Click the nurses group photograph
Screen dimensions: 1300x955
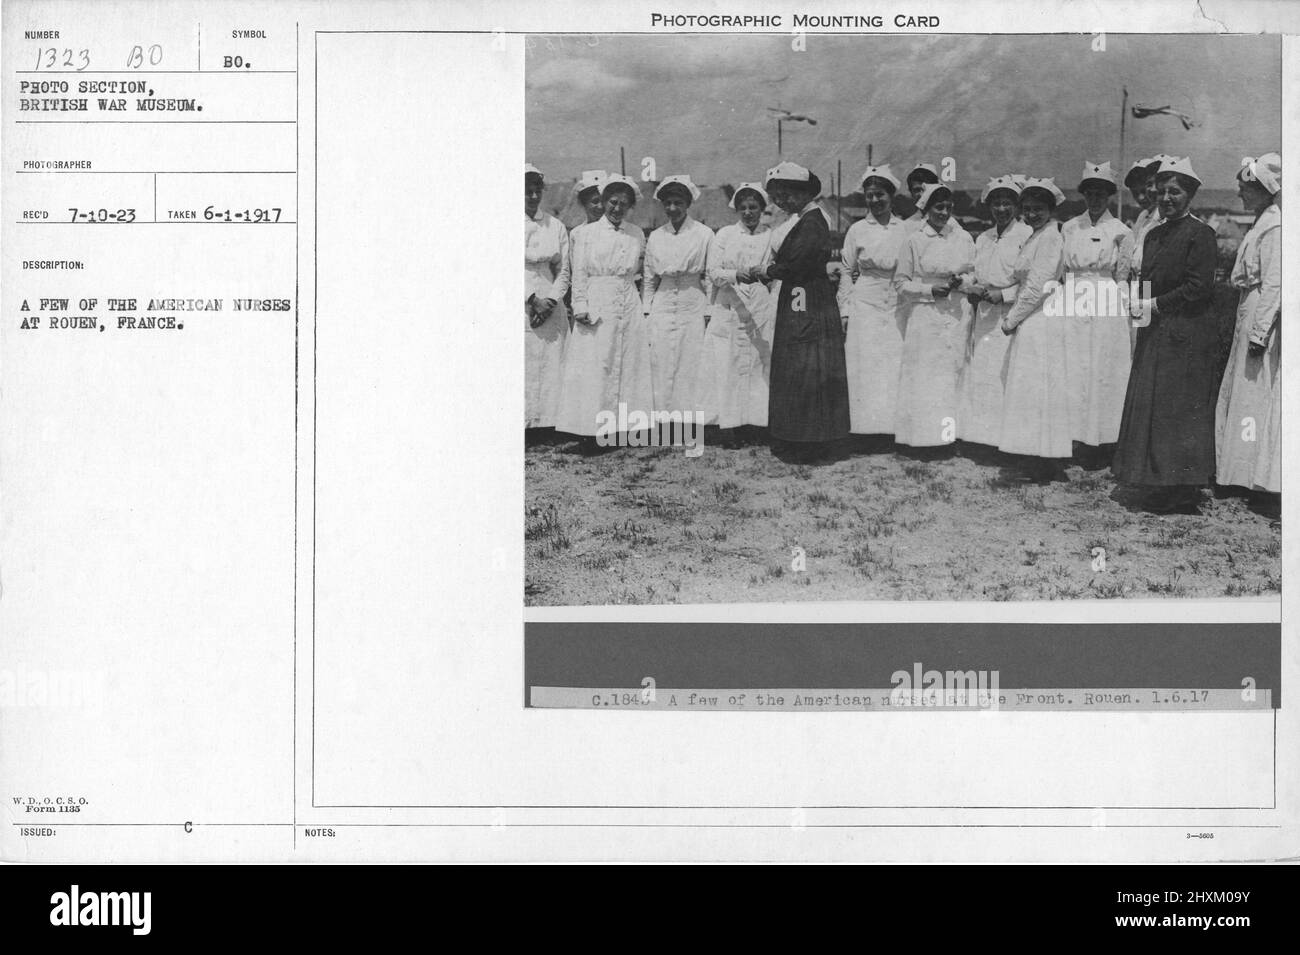[x=902, y=320]
